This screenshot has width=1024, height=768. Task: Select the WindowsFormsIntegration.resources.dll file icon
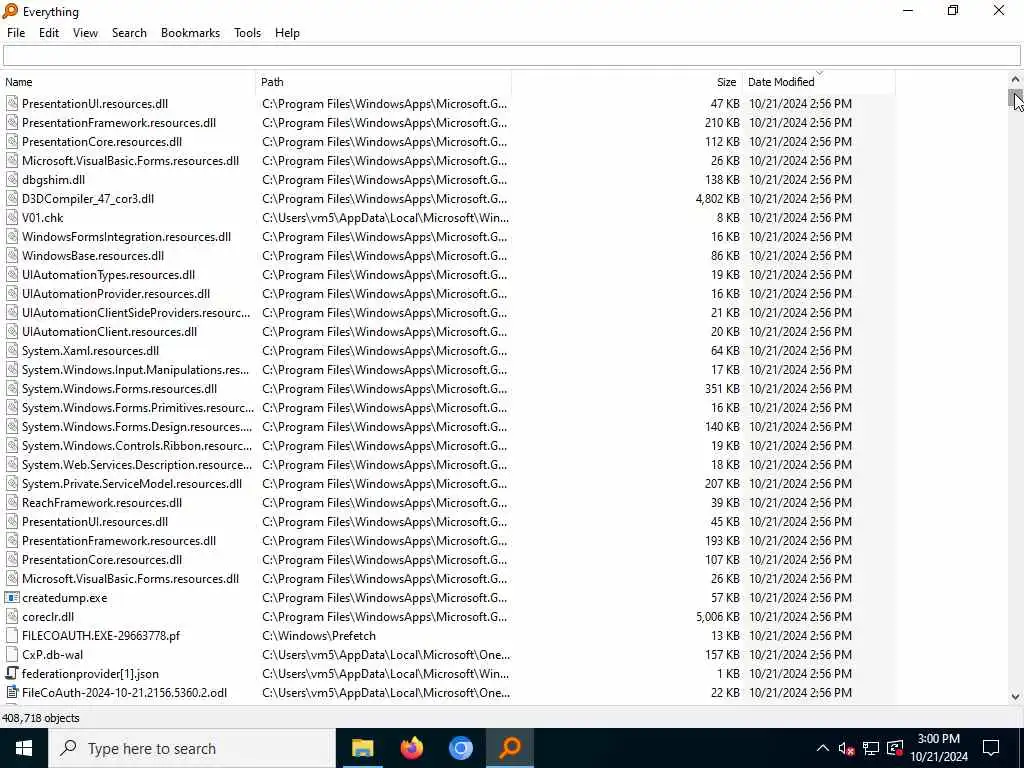pos(12,236)
